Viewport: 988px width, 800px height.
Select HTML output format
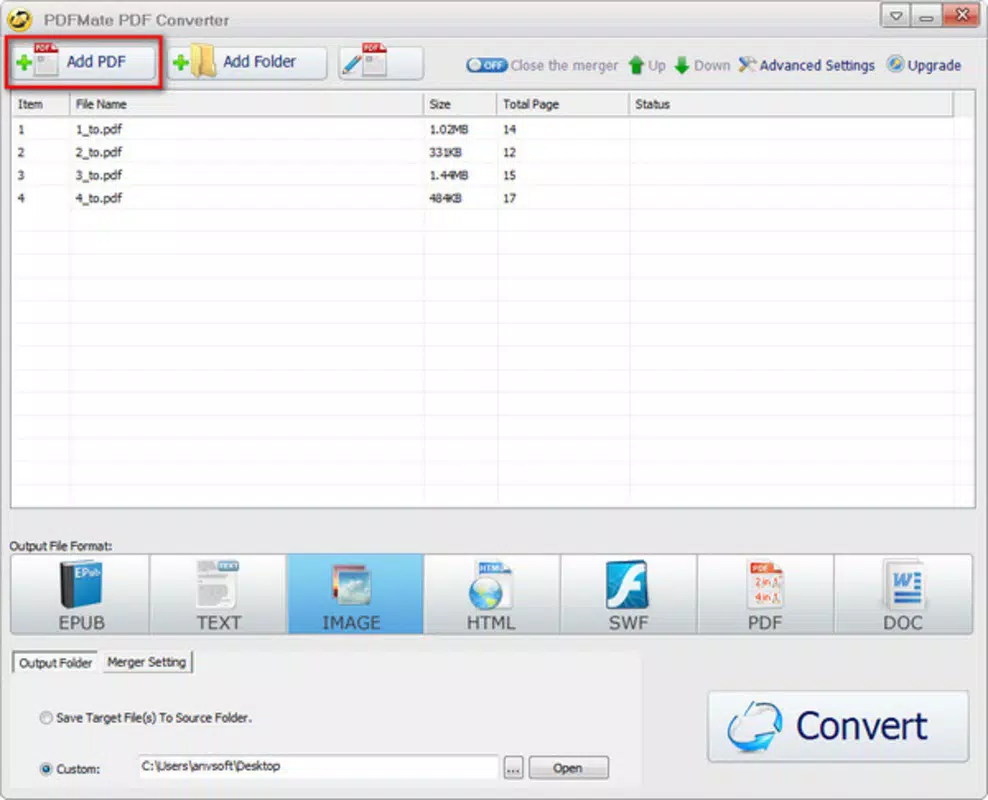tap(491, 594)
